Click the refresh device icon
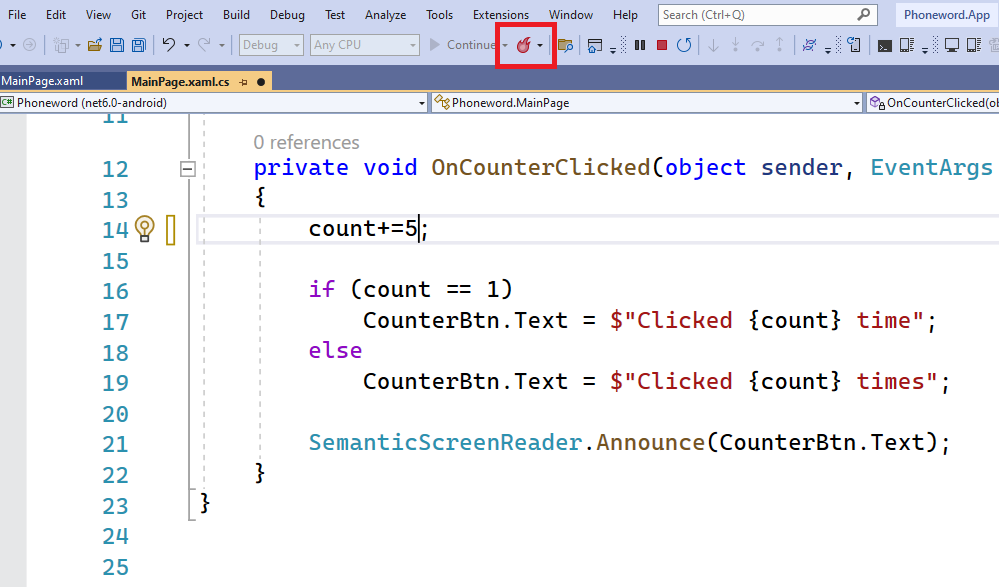Viewport: 999px width, 587px height. pyautogui.click(x=854, y=45)
